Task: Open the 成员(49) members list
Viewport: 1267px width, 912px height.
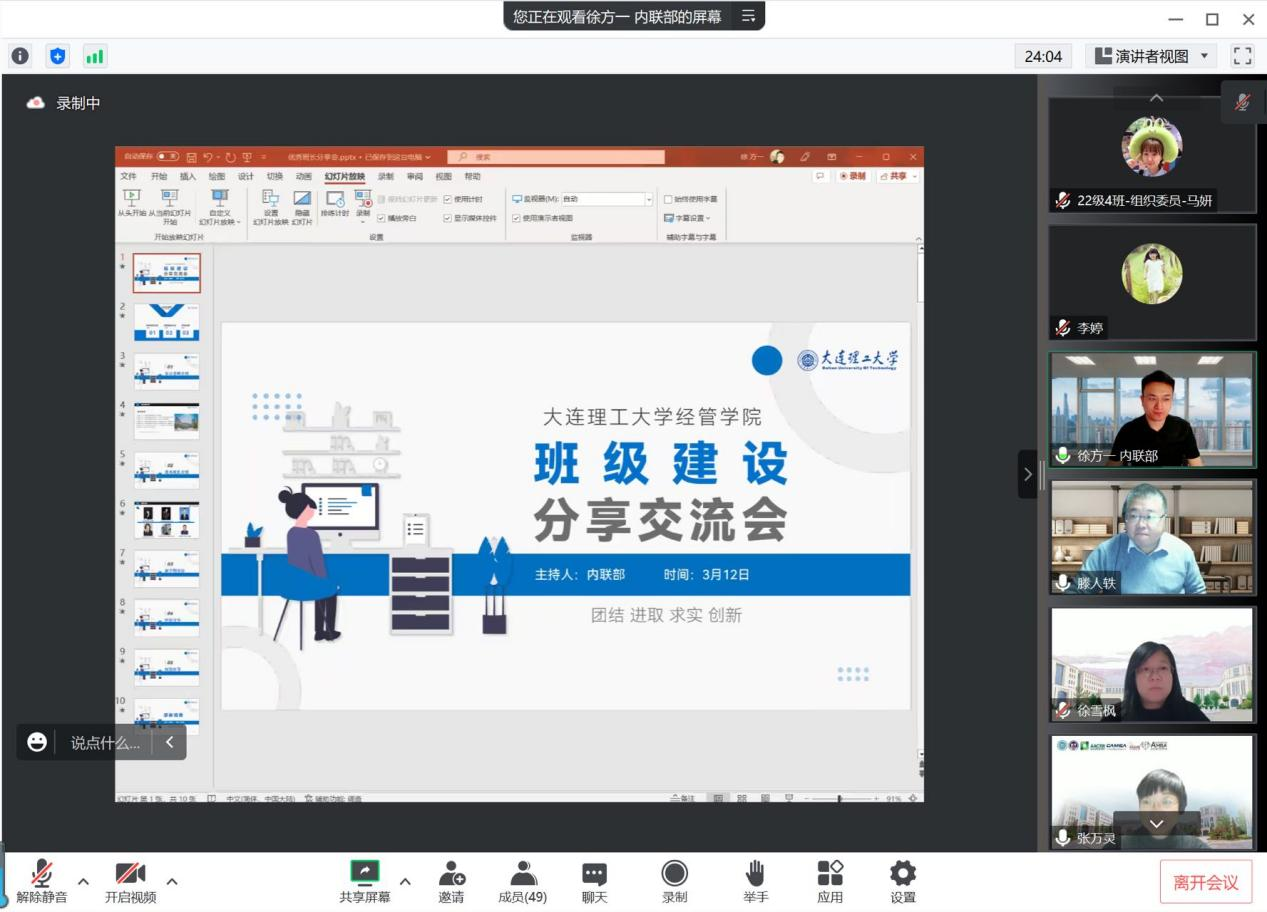Action: click(x=522, y=881)
